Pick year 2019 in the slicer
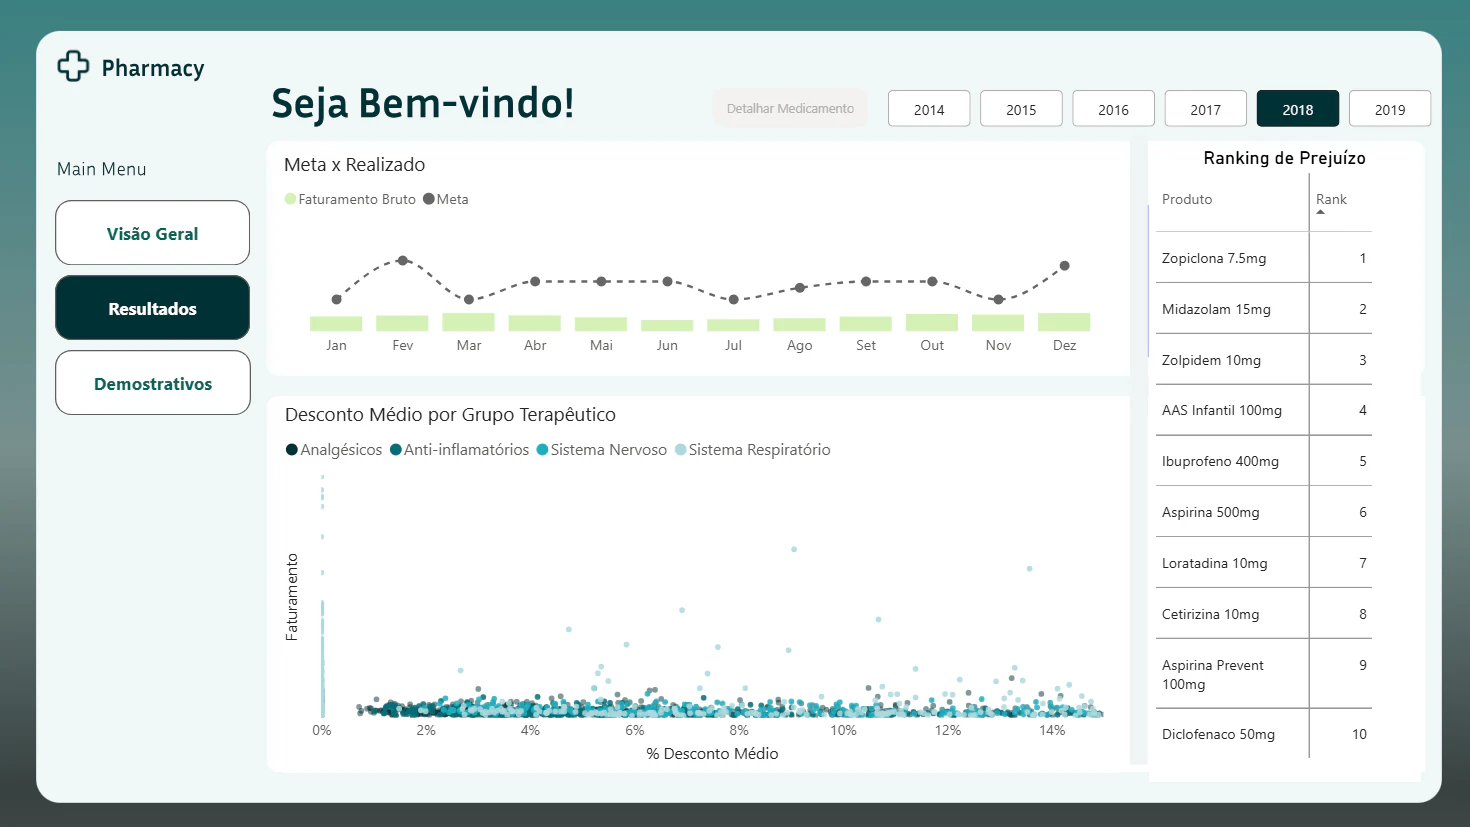Screen dimensions: 1470x827 (1390, 109)
